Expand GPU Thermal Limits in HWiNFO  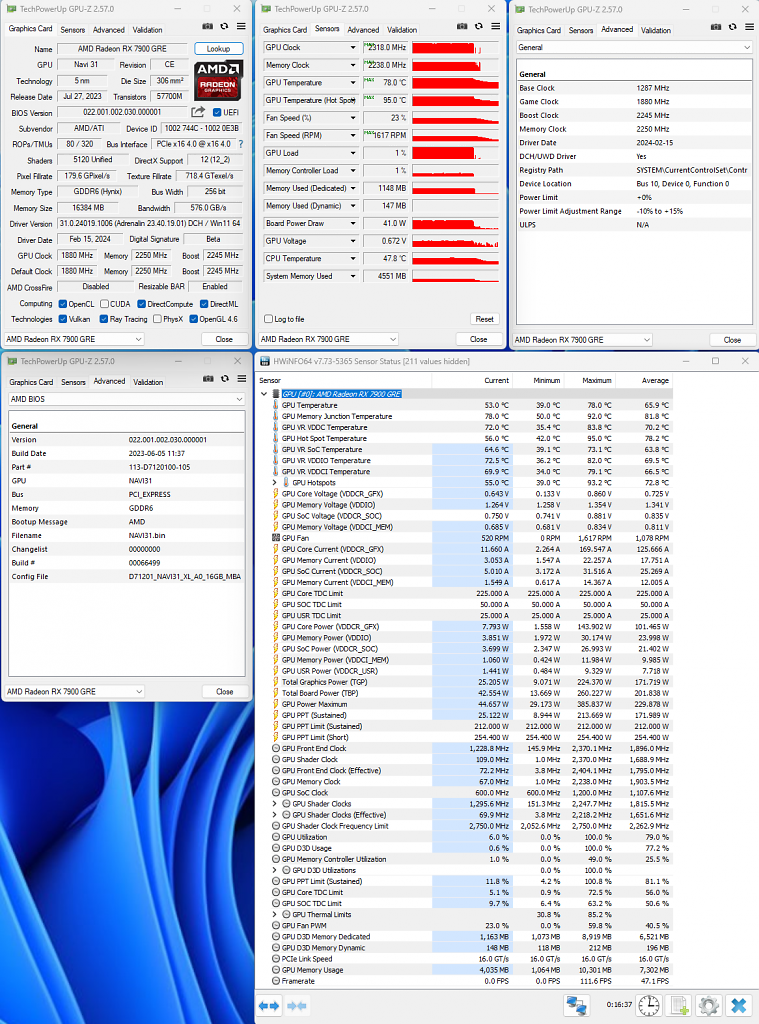pos(275,914)
